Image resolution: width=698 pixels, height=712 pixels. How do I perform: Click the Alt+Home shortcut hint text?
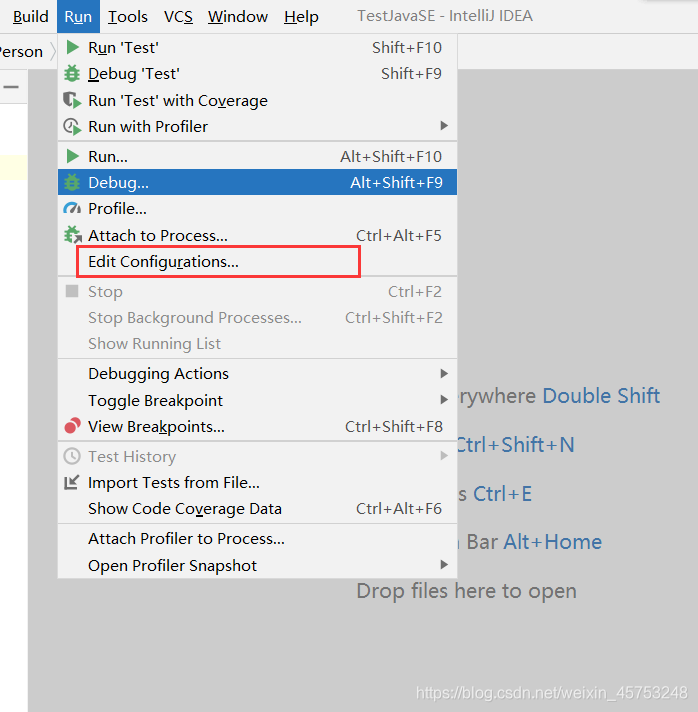[553, 542]
